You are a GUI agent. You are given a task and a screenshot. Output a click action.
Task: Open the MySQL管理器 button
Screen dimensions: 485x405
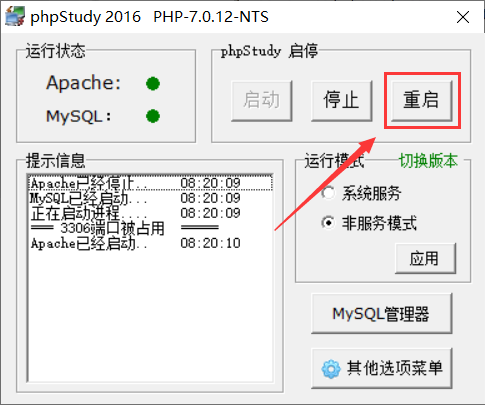coord(381,313)
